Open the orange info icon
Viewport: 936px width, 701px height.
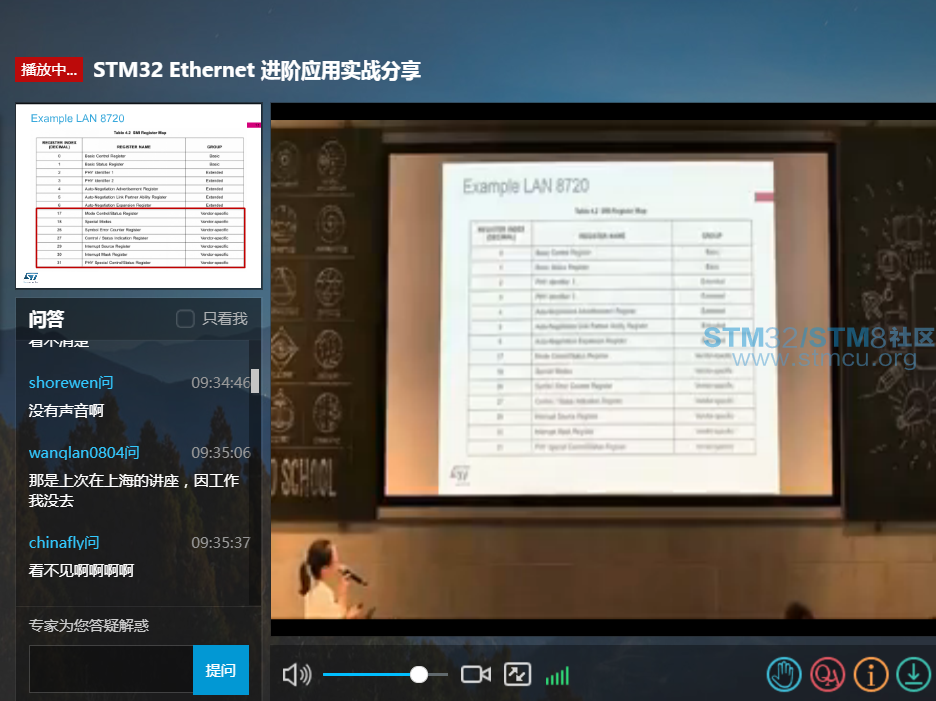(871, 675)
